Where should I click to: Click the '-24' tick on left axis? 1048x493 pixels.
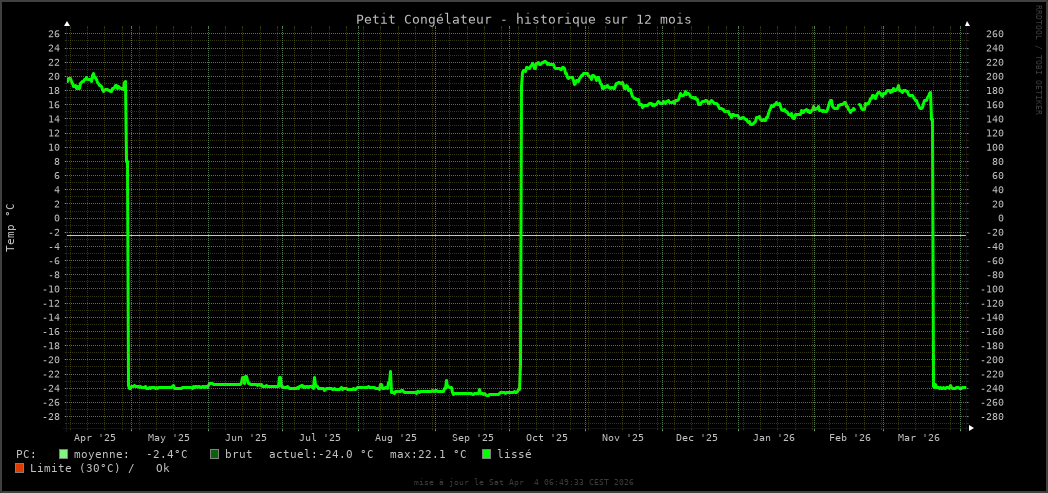pos(50,388)
